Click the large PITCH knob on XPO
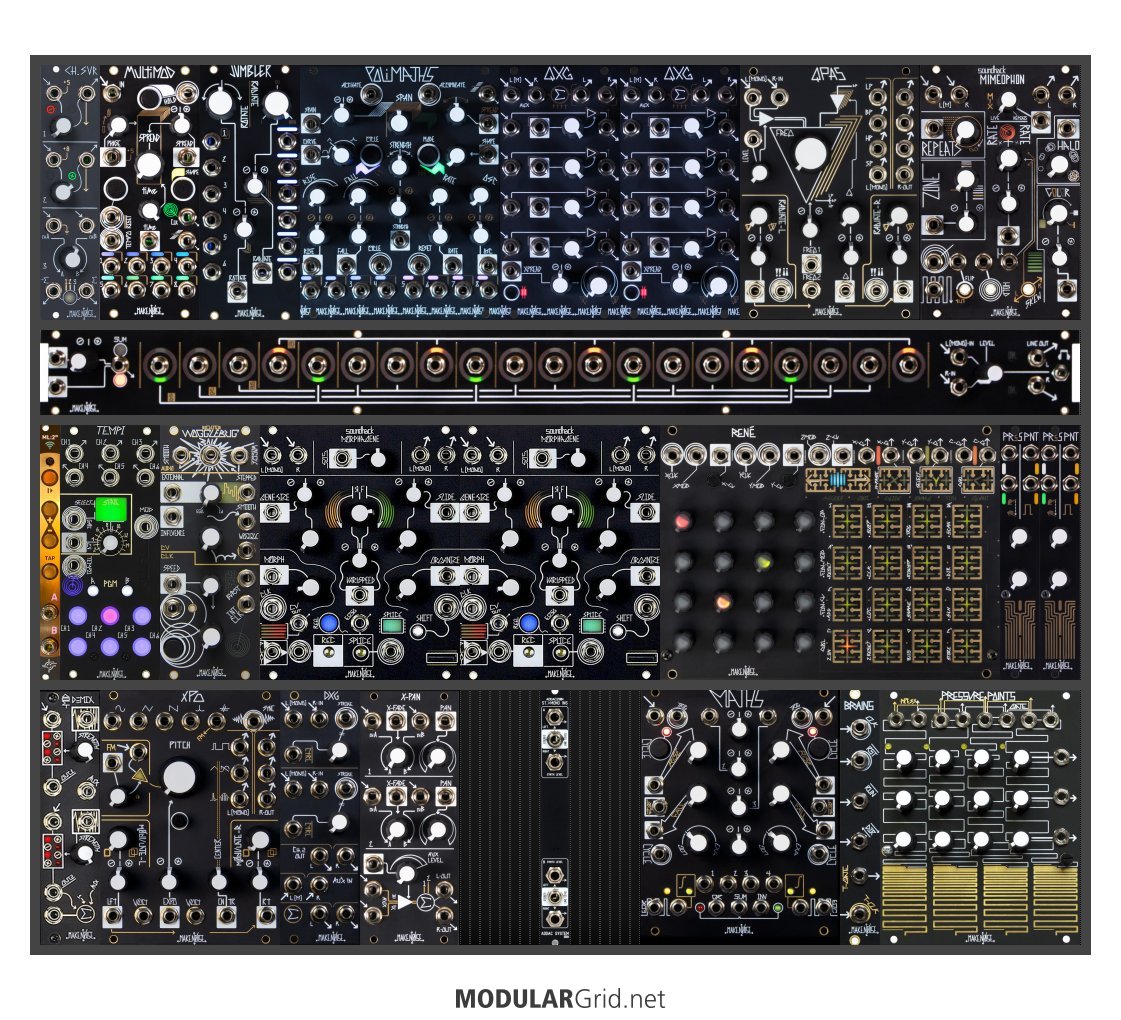 pos(179,778)
